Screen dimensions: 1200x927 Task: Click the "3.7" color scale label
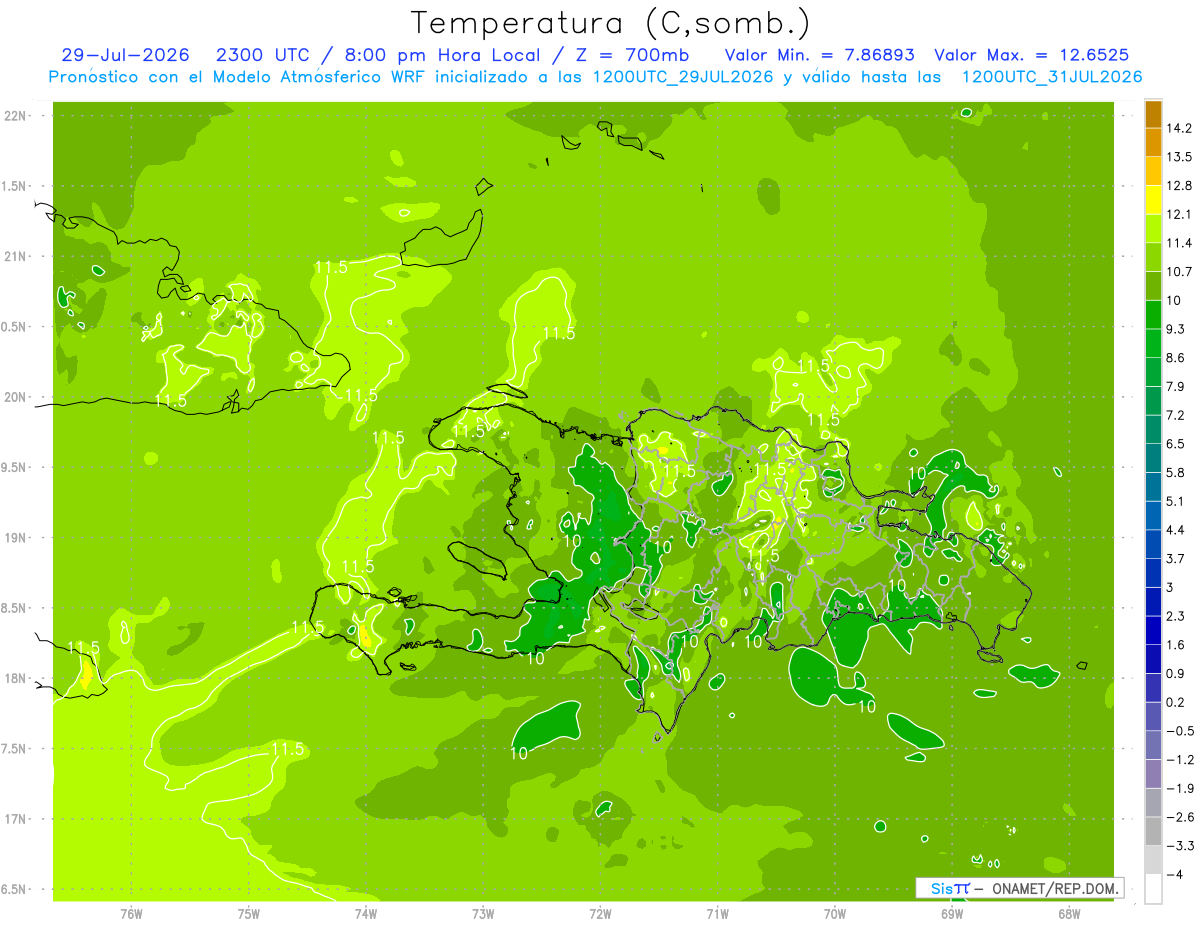[x=1176, y=558]
